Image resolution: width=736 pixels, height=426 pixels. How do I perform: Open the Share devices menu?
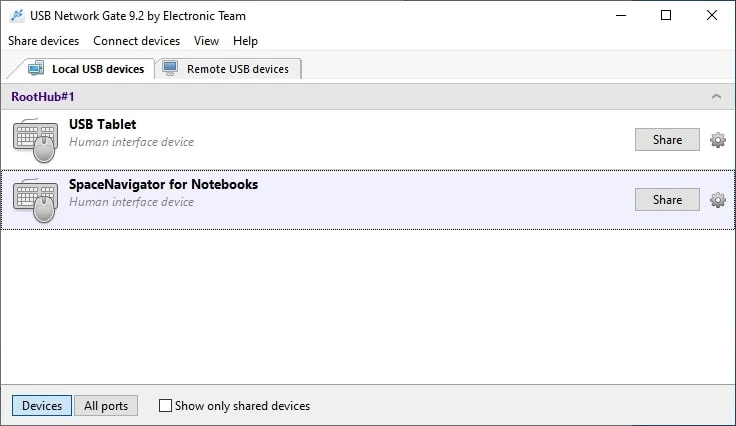pyautogui.click(x=43, y=41)
